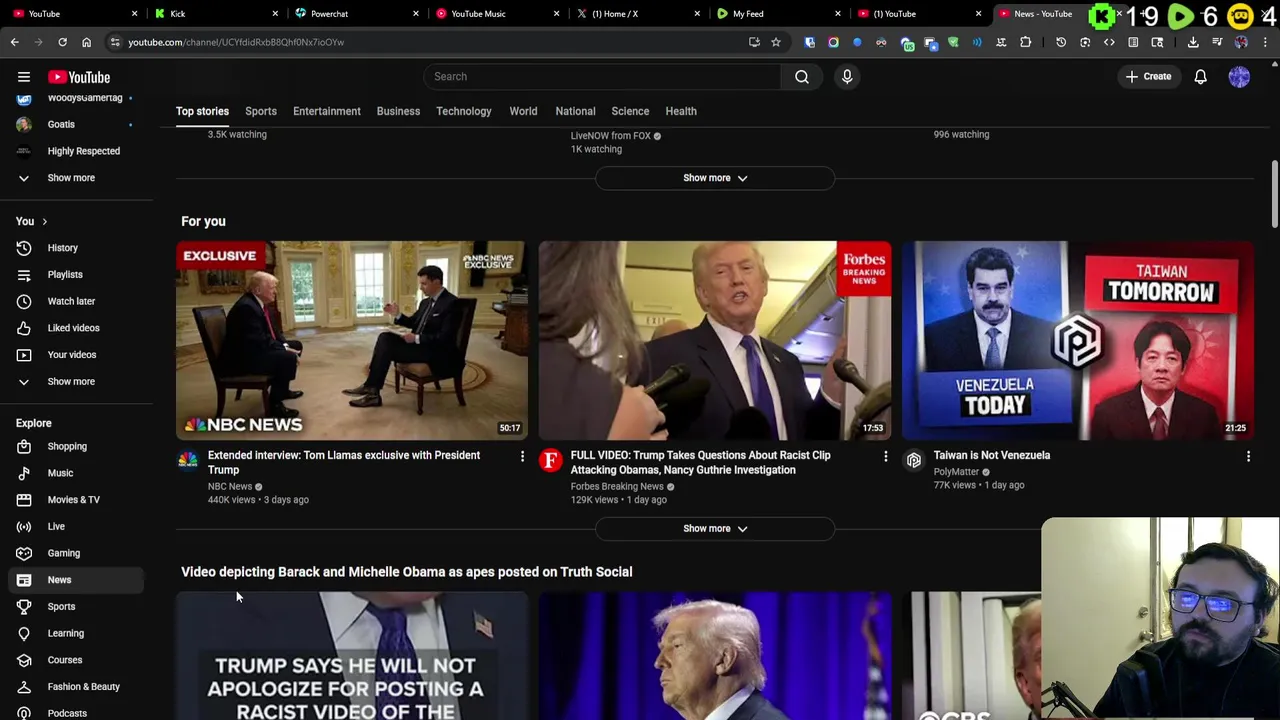This screenshot has height=720, width=1280.
Task: Open Sports in Explore sidebar
Action: 77,606
